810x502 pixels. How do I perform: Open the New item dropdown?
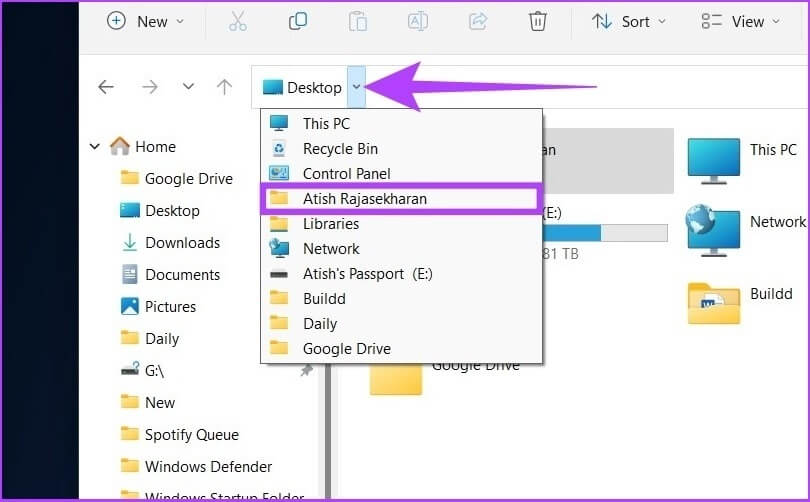145,22
